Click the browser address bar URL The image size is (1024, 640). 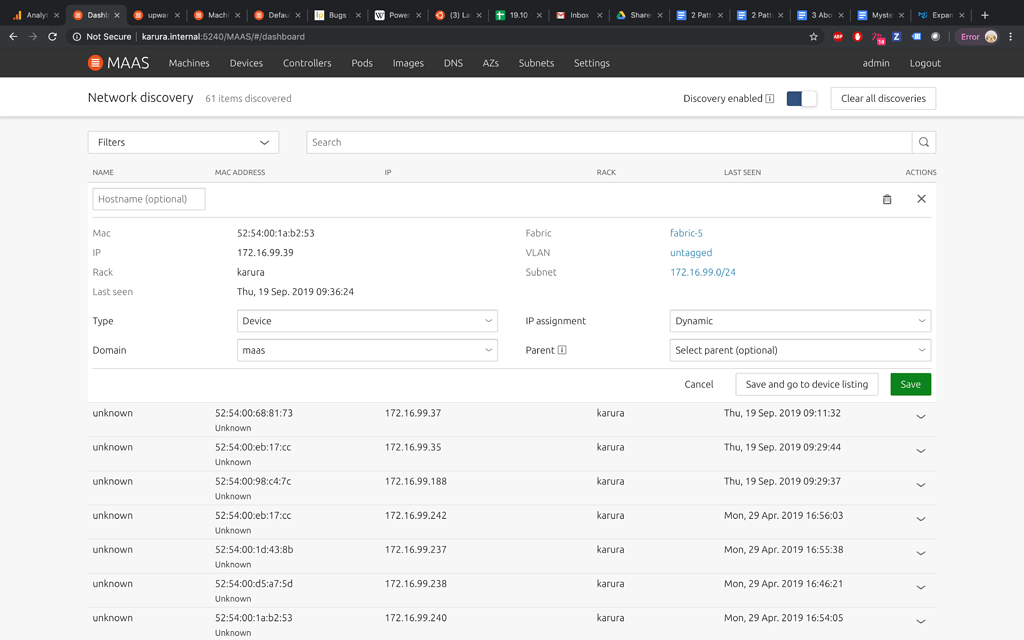tap(223, 37)
